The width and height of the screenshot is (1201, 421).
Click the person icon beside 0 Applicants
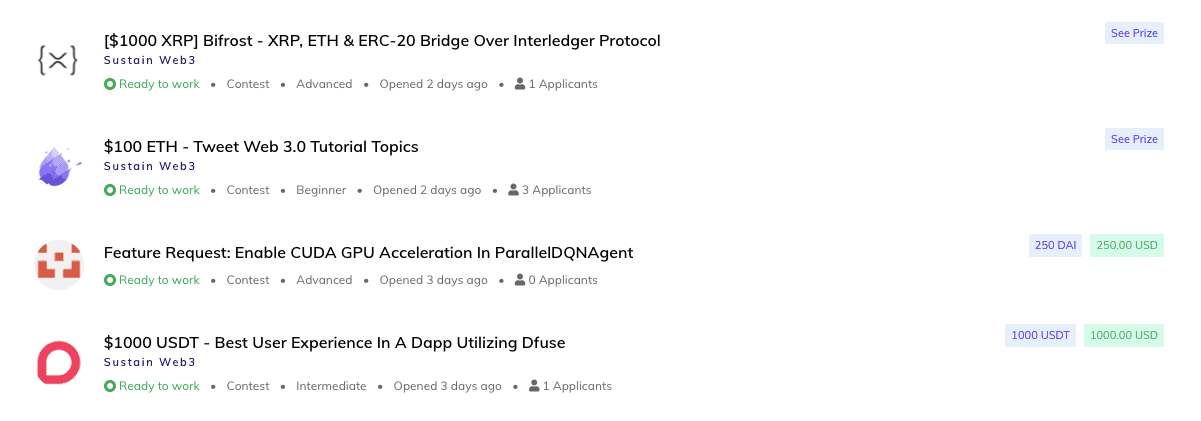coord(520,280)
